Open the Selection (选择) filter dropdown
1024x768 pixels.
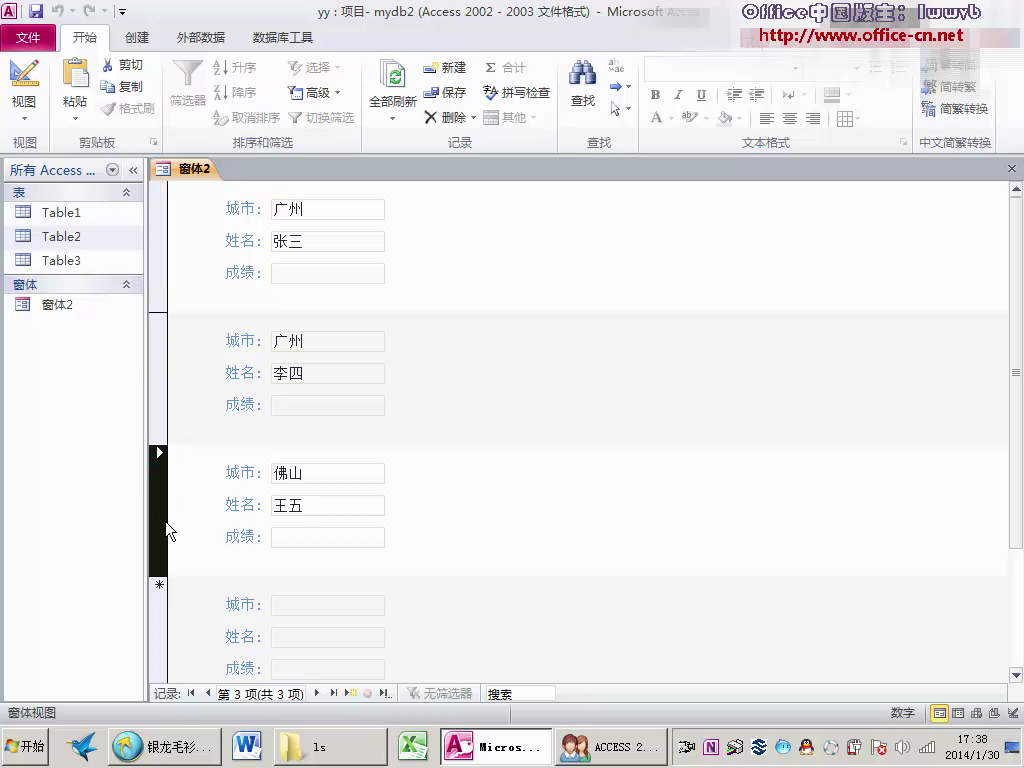(x=315, y=67)
